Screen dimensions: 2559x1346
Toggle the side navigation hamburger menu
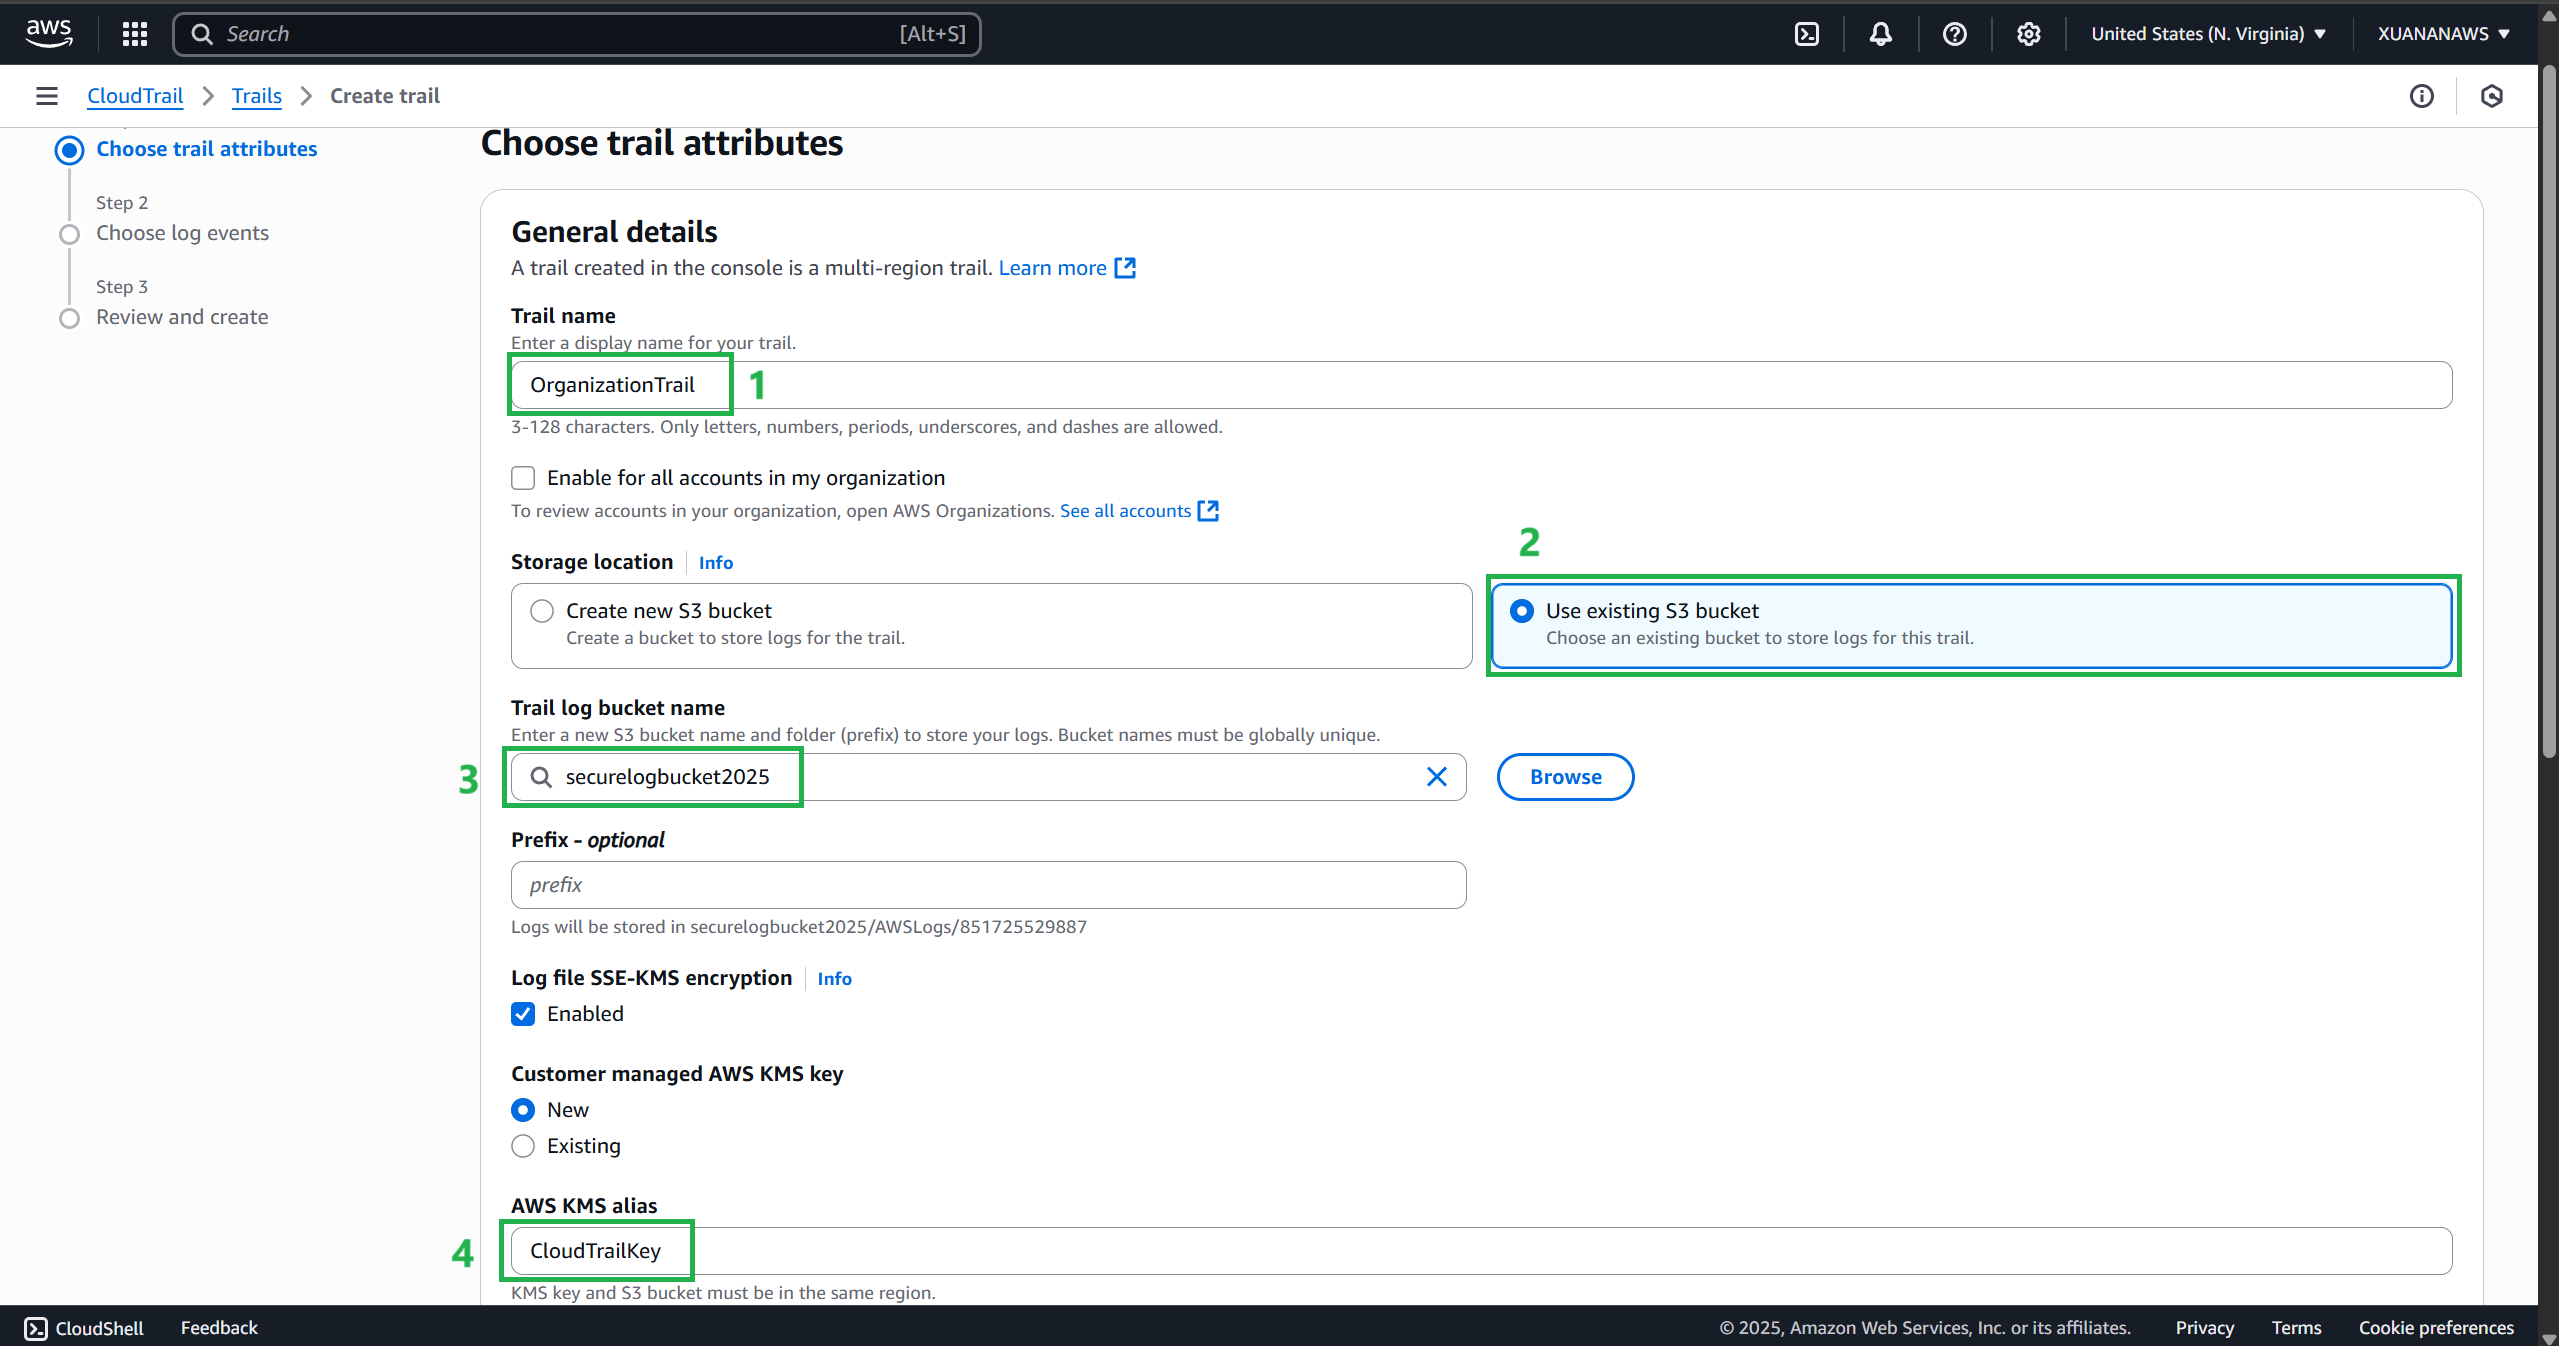click(x=47, y=96)
